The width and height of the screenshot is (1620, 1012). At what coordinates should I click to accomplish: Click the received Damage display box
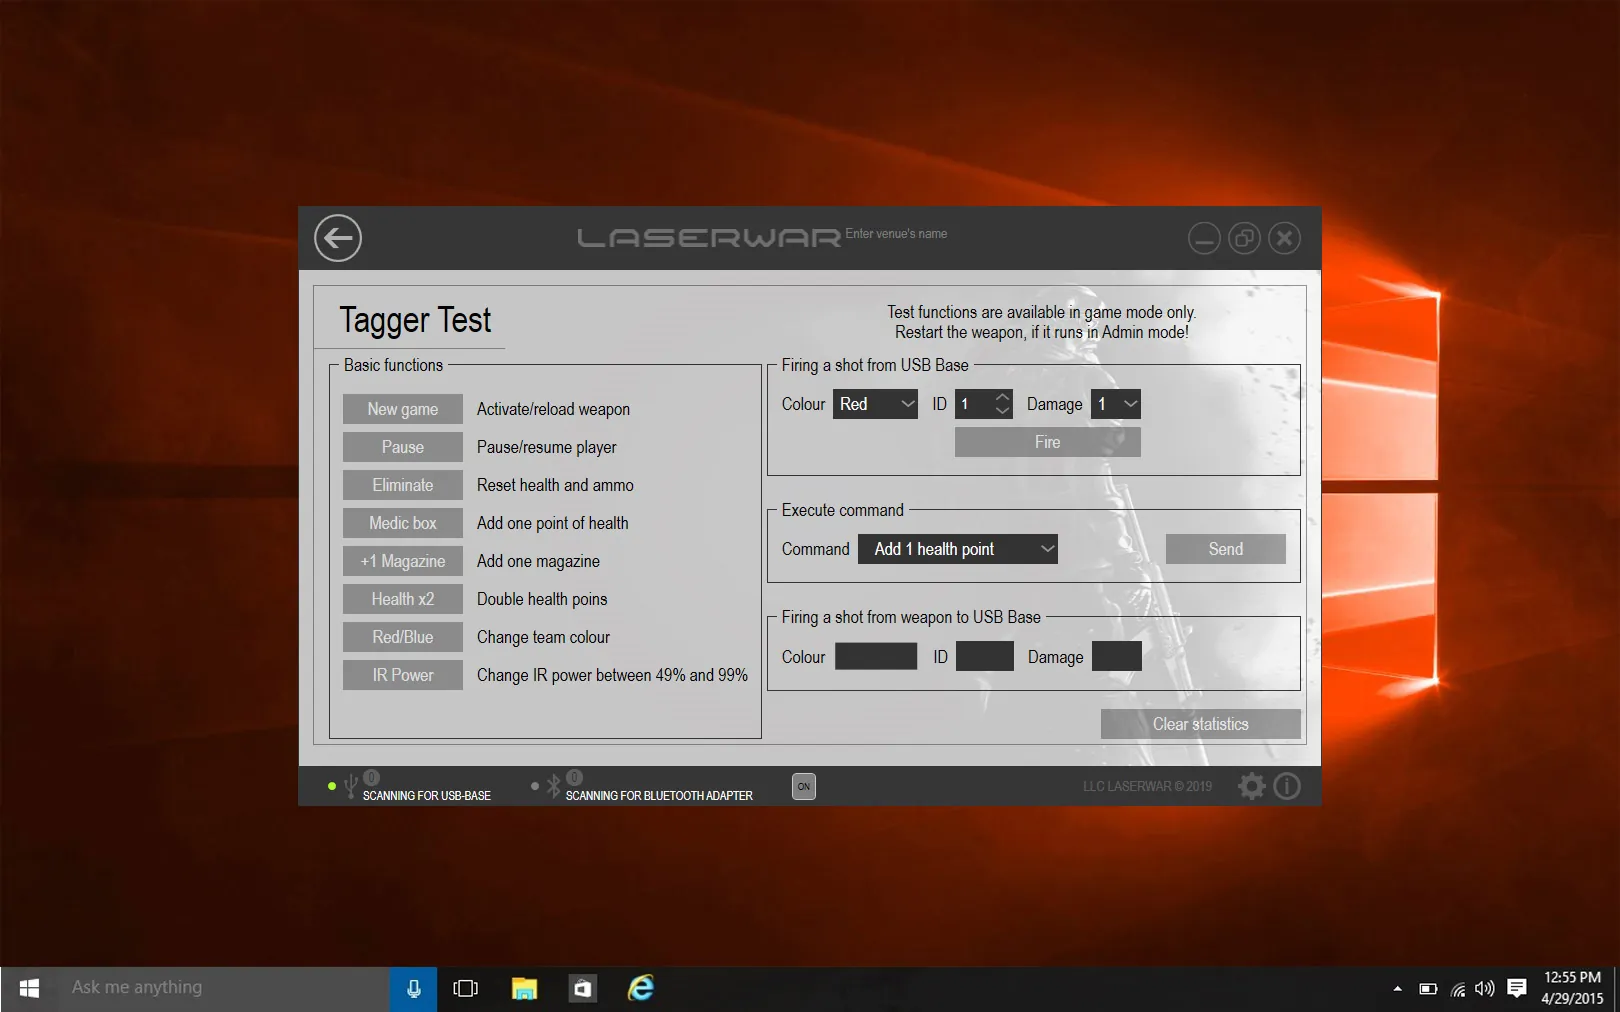(1117, 656)
